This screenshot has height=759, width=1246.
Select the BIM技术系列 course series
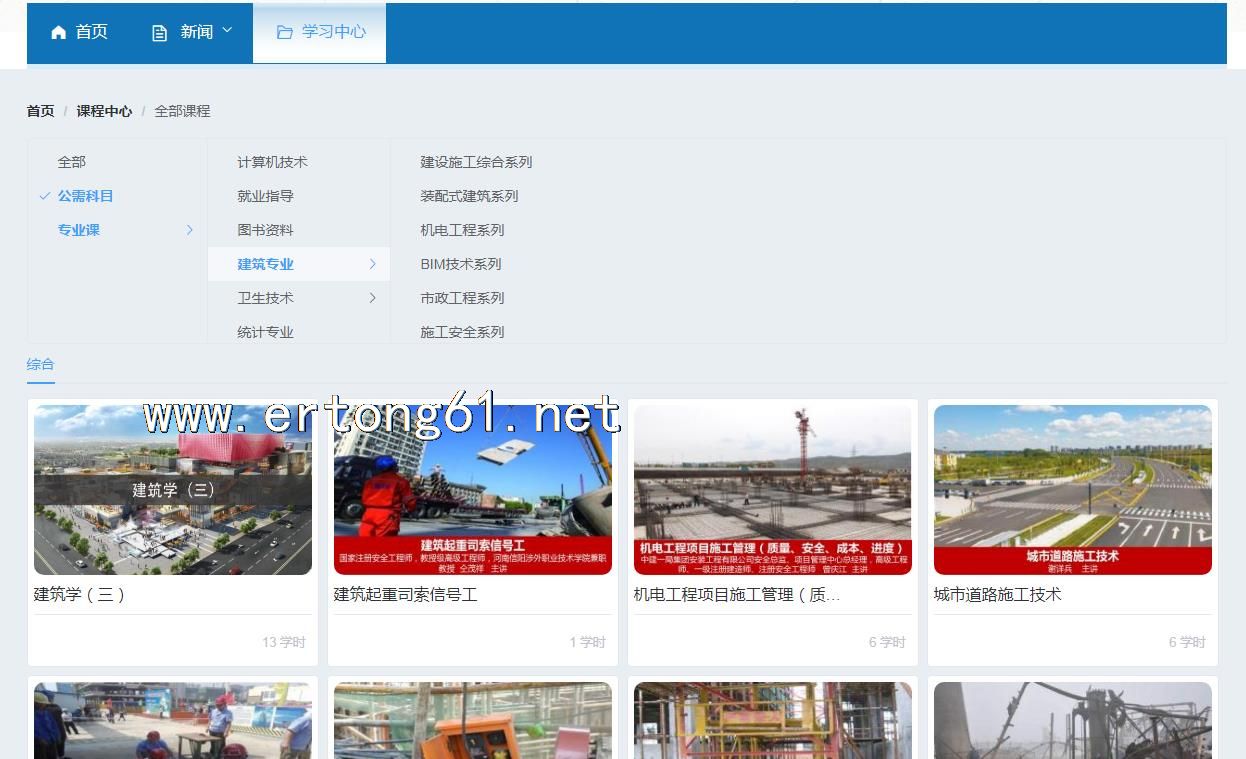[x=460, y=264]
